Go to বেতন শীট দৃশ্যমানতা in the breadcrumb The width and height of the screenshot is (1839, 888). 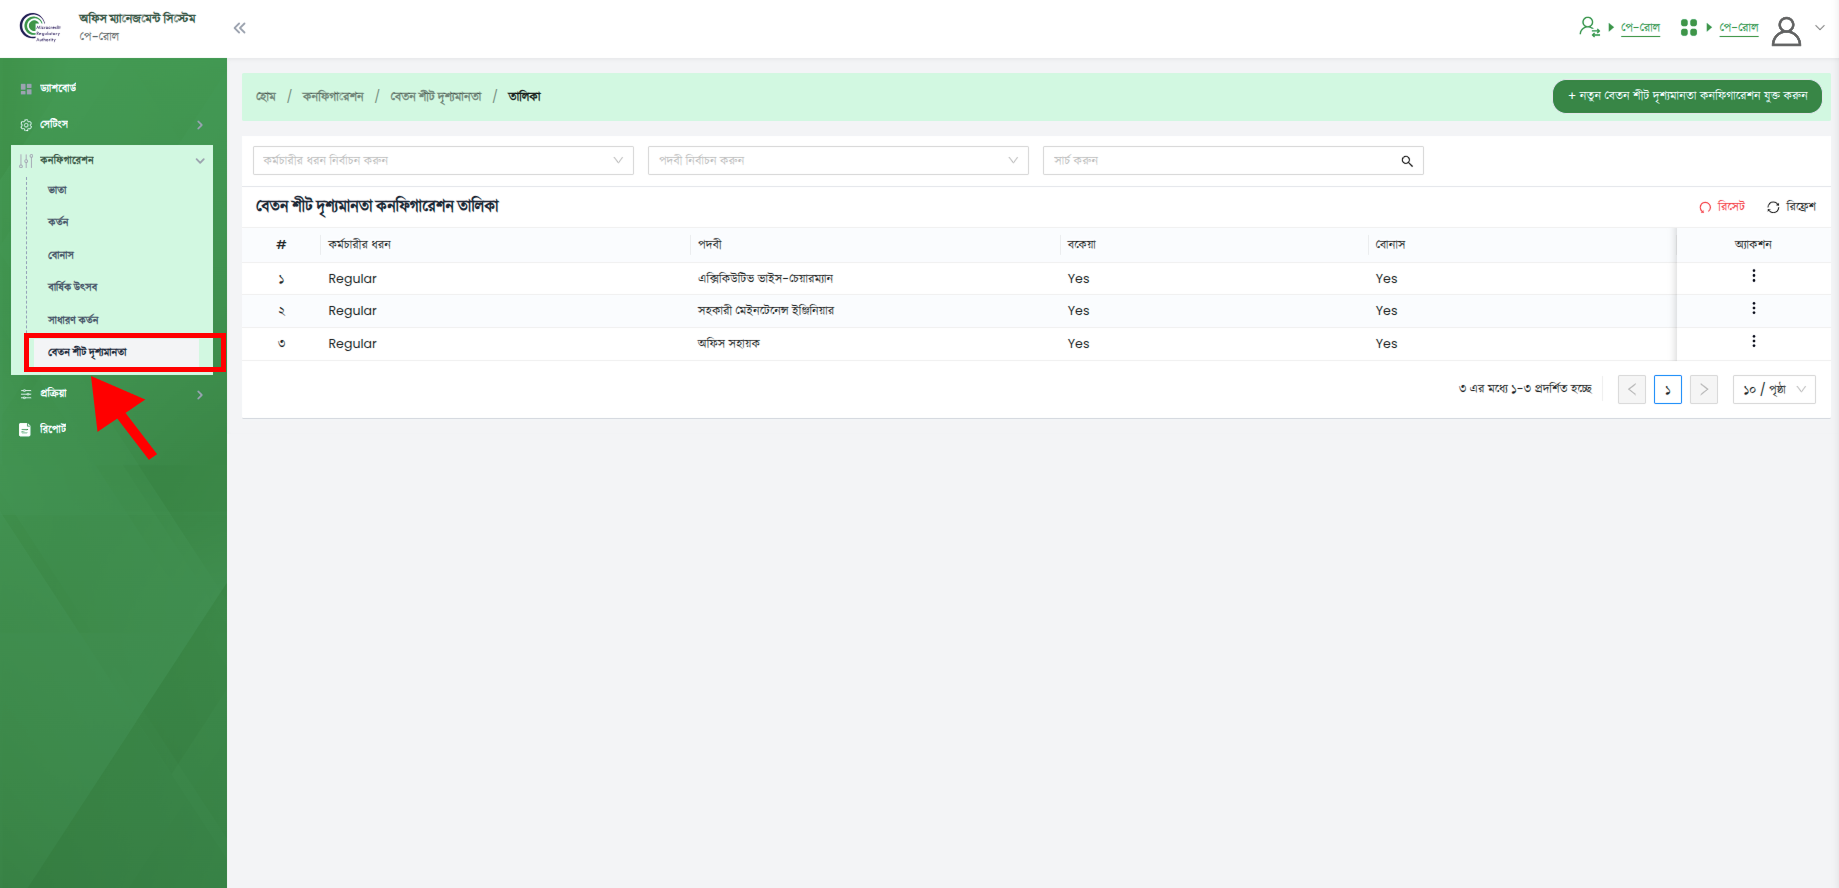click(x=436, y=96)
